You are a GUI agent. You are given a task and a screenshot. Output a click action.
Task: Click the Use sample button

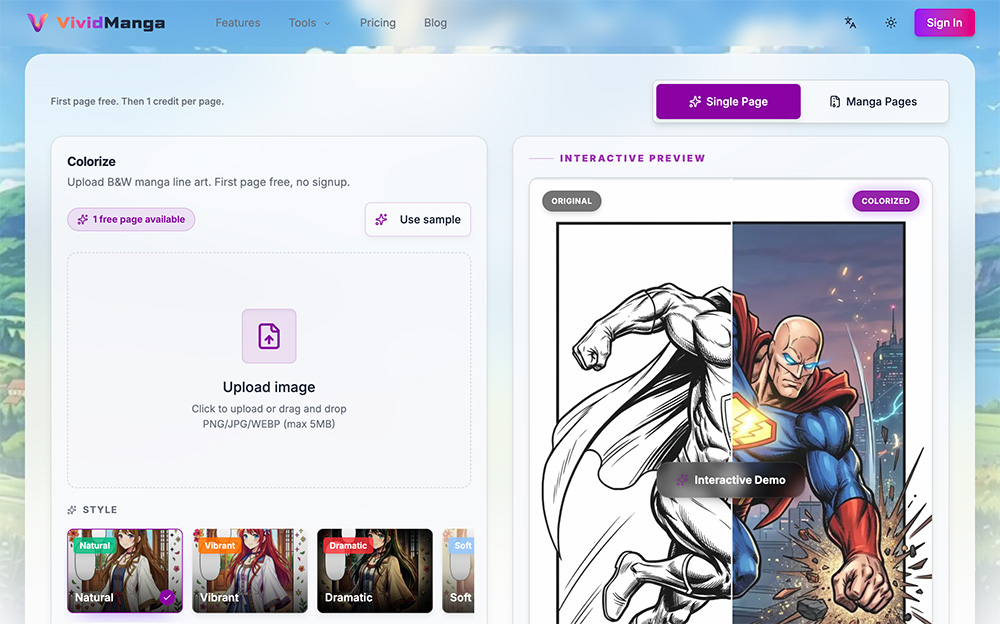(x=418, y=219)
